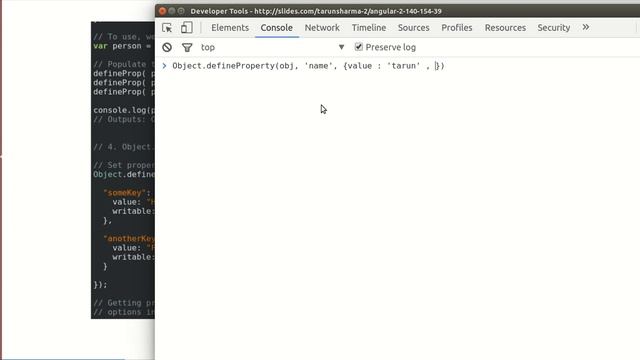640x360 pixels.
Task: Click 'Preserve log' label text
Action: (x=391, y=47)
